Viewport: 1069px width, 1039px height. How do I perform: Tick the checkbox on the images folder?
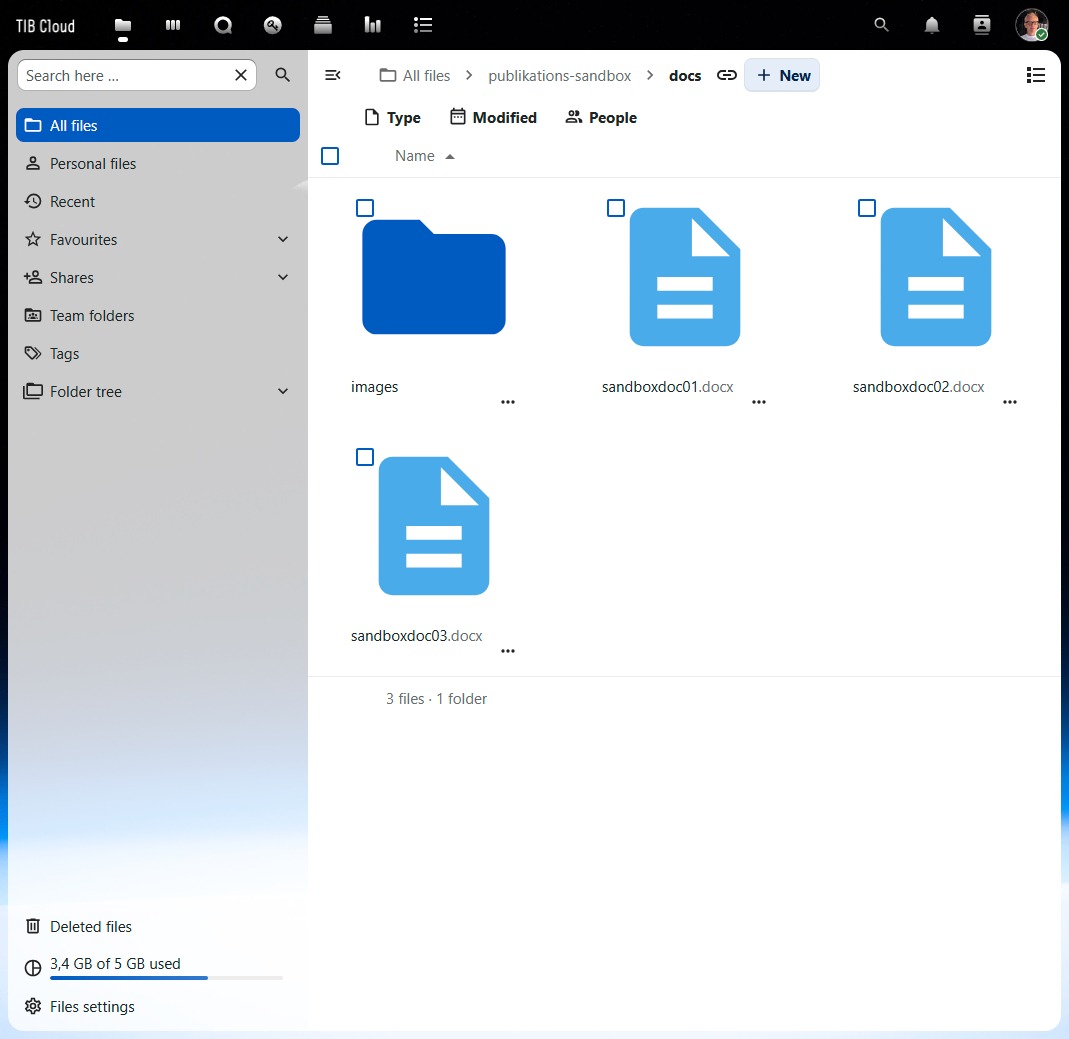click(x=365, y=208)
